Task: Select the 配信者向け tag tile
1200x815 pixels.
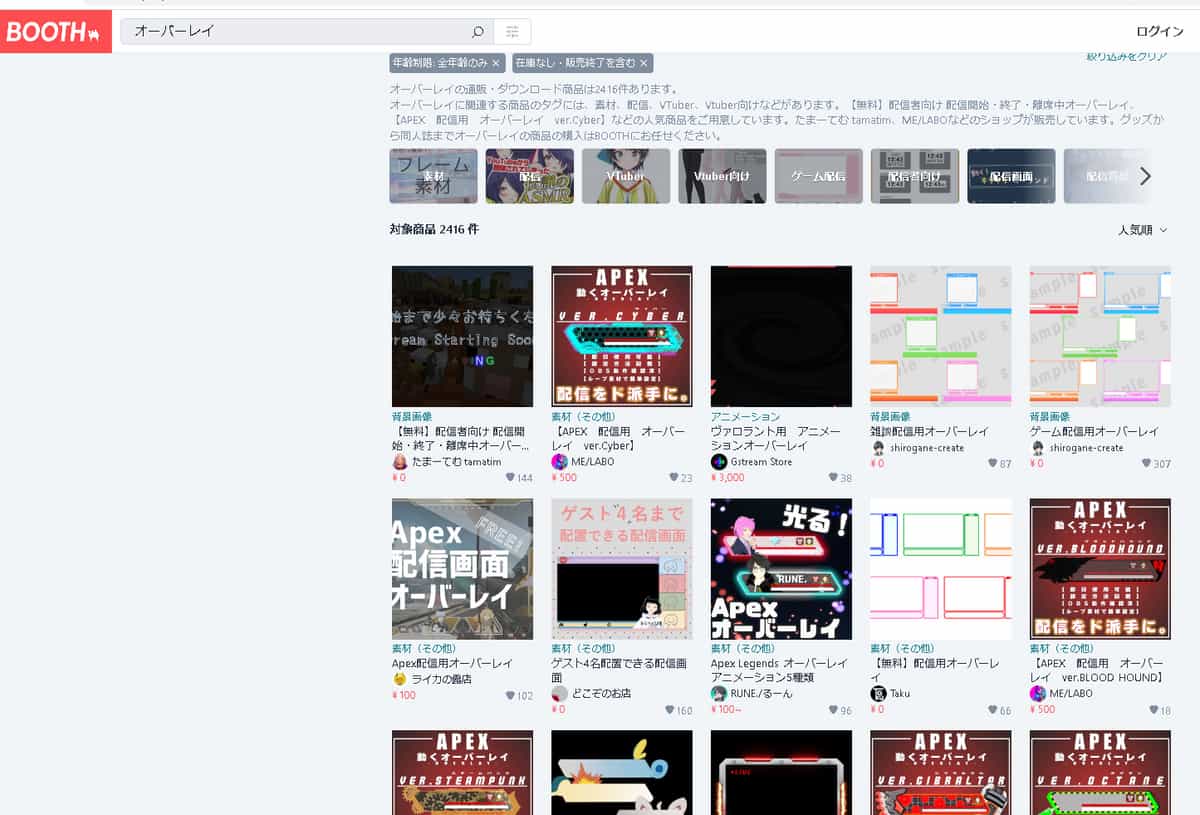Action: coord(915,176)
